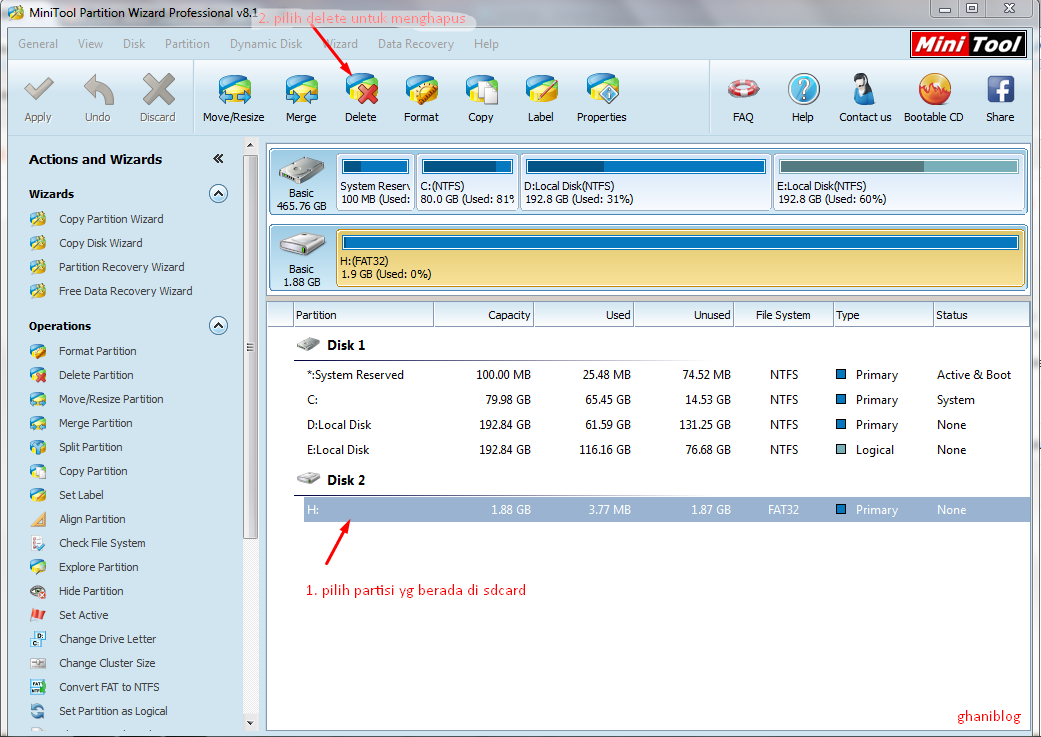The image size is (1041, 737).
Task: Open the View menu
Action: click(x=90, y=44)
